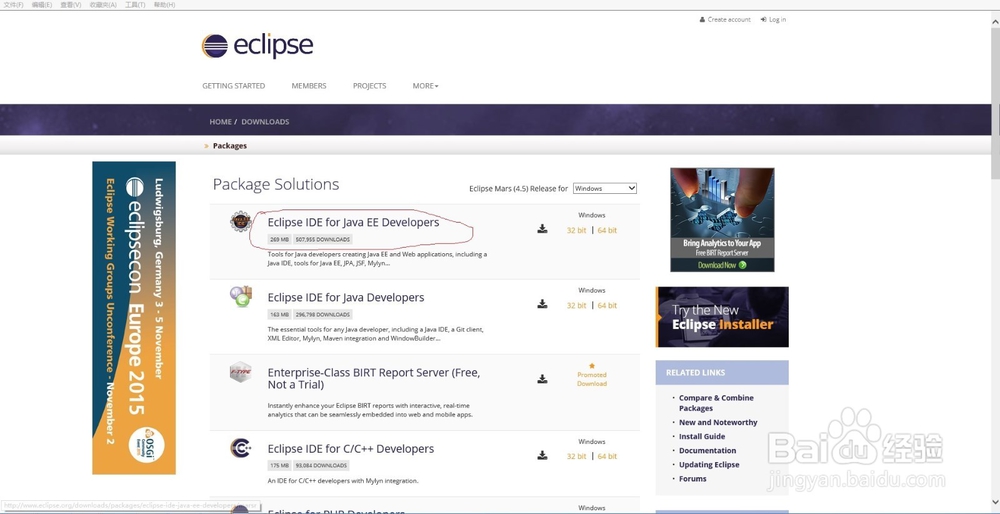Open the GETTING STARTED navigation item
Screen dimensions: 1000x514
click(233, 86)
